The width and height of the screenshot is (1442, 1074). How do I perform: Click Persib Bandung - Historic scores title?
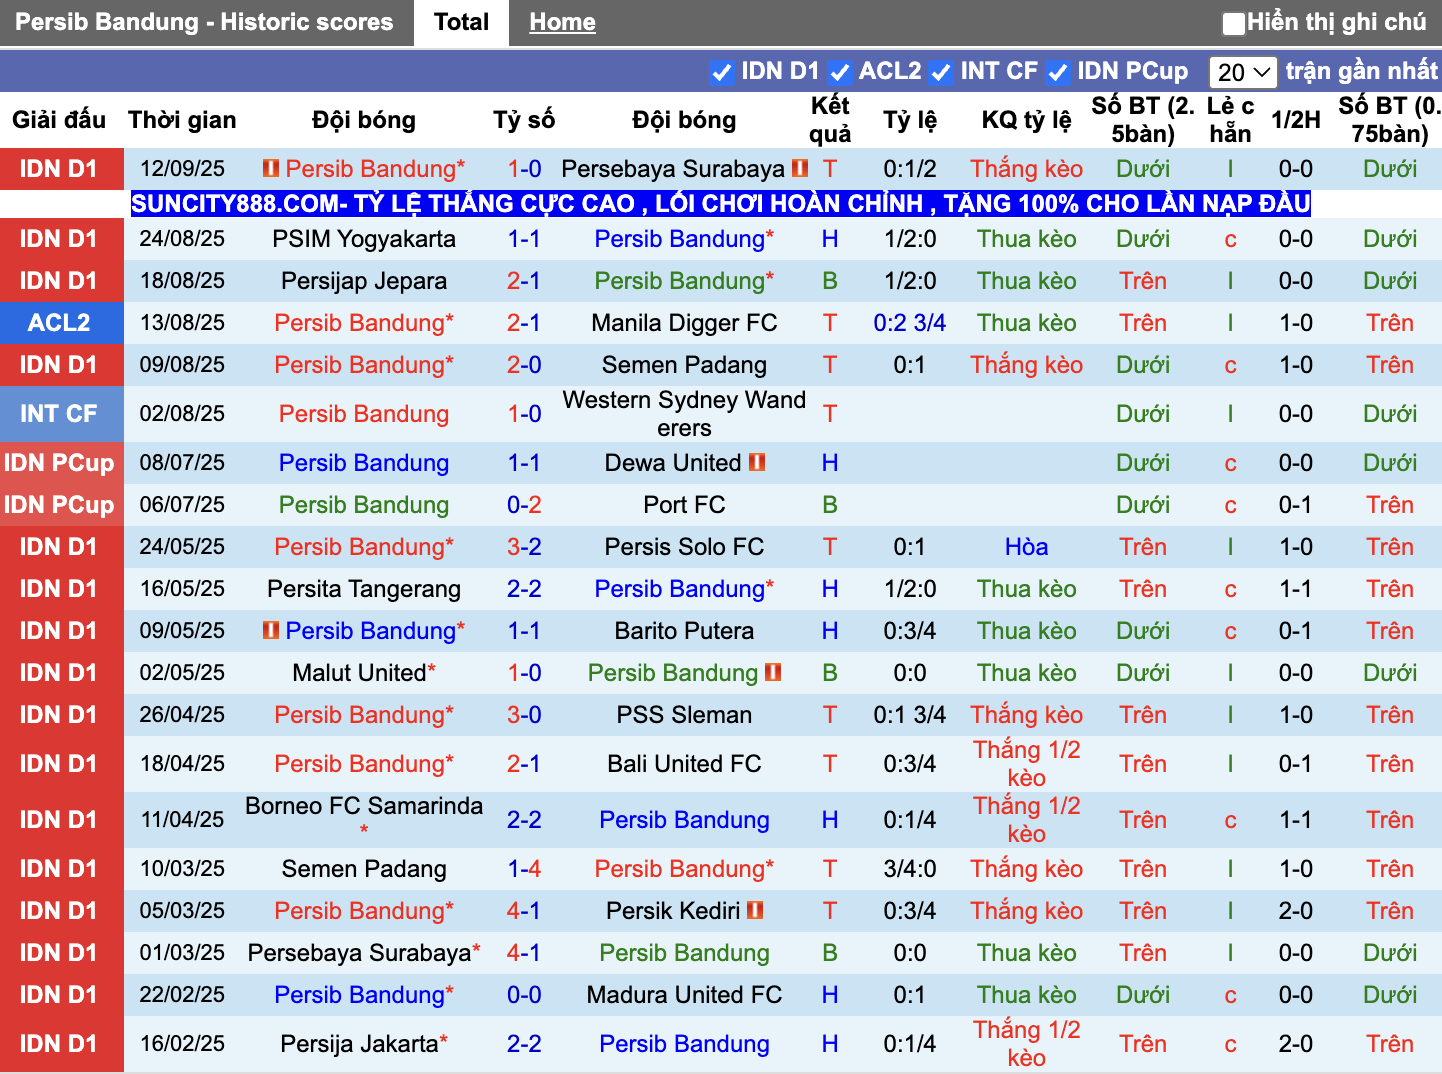point(204,22)
